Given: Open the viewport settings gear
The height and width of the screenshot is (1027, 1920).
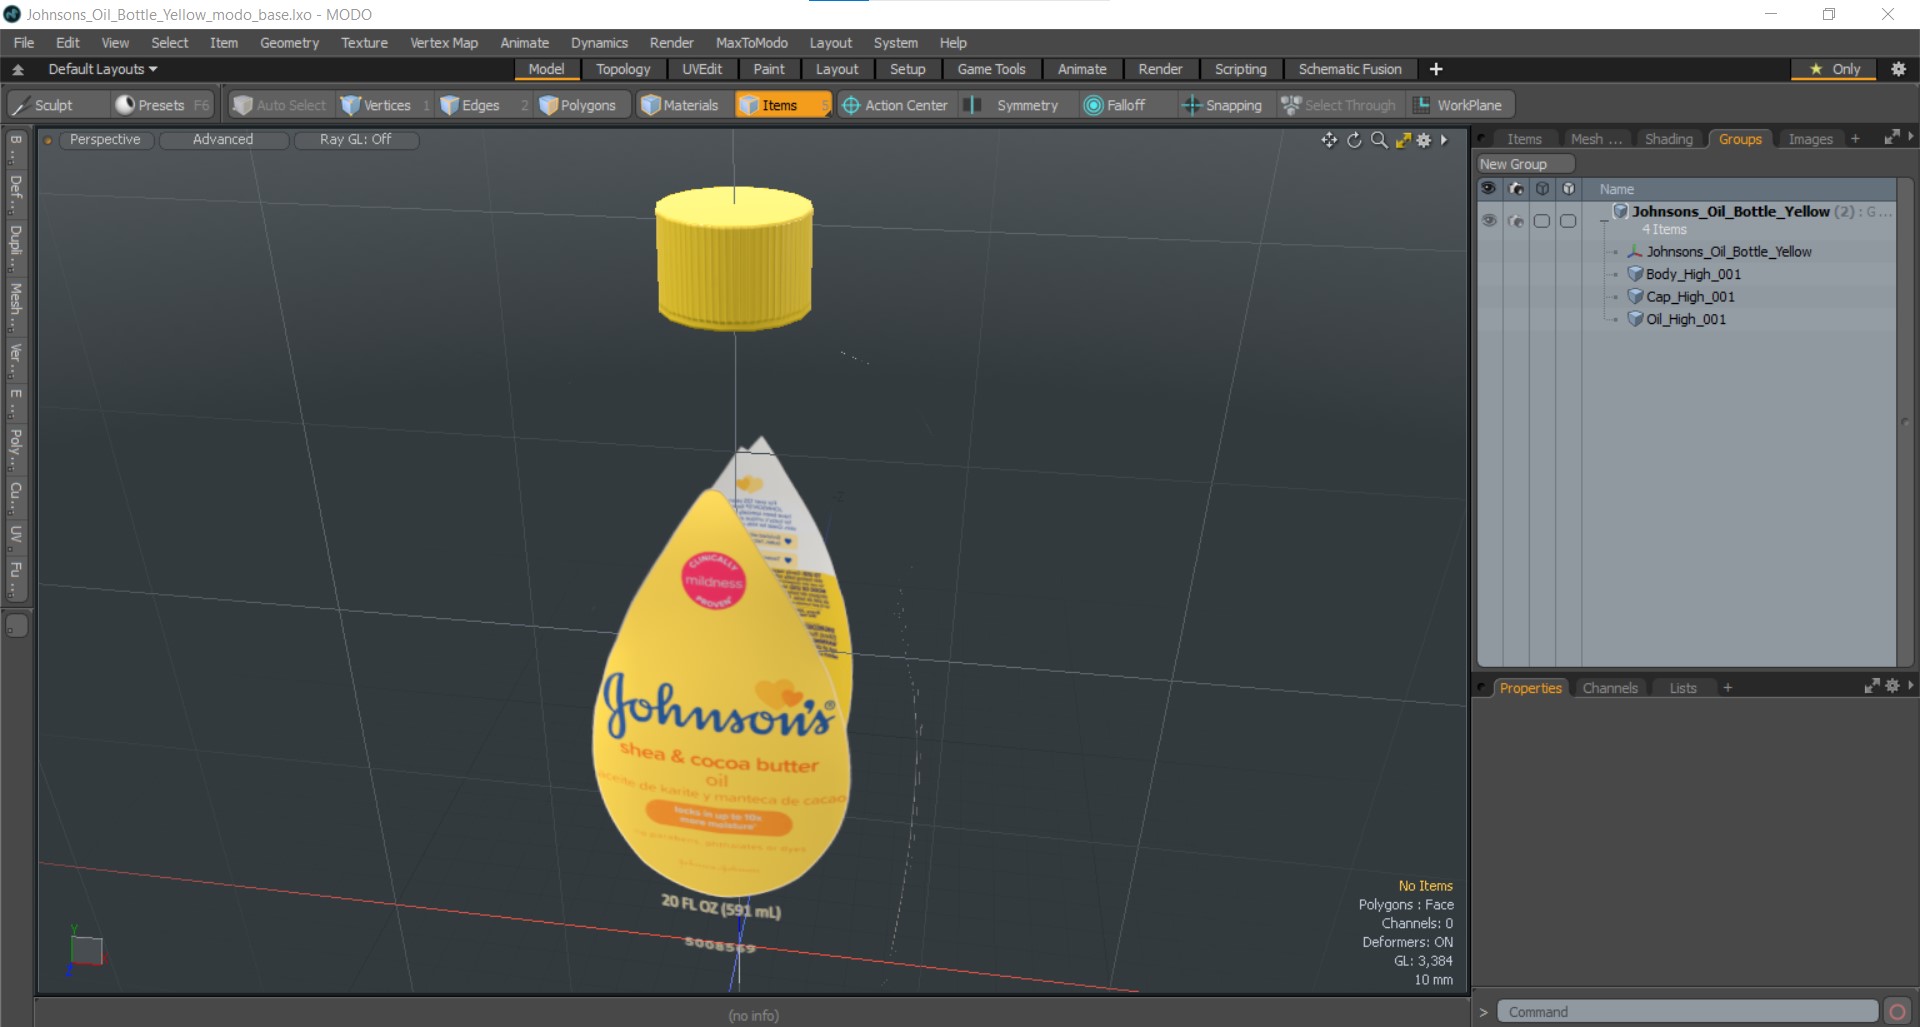Looking at the screenshot, I should click(1424, 140).
